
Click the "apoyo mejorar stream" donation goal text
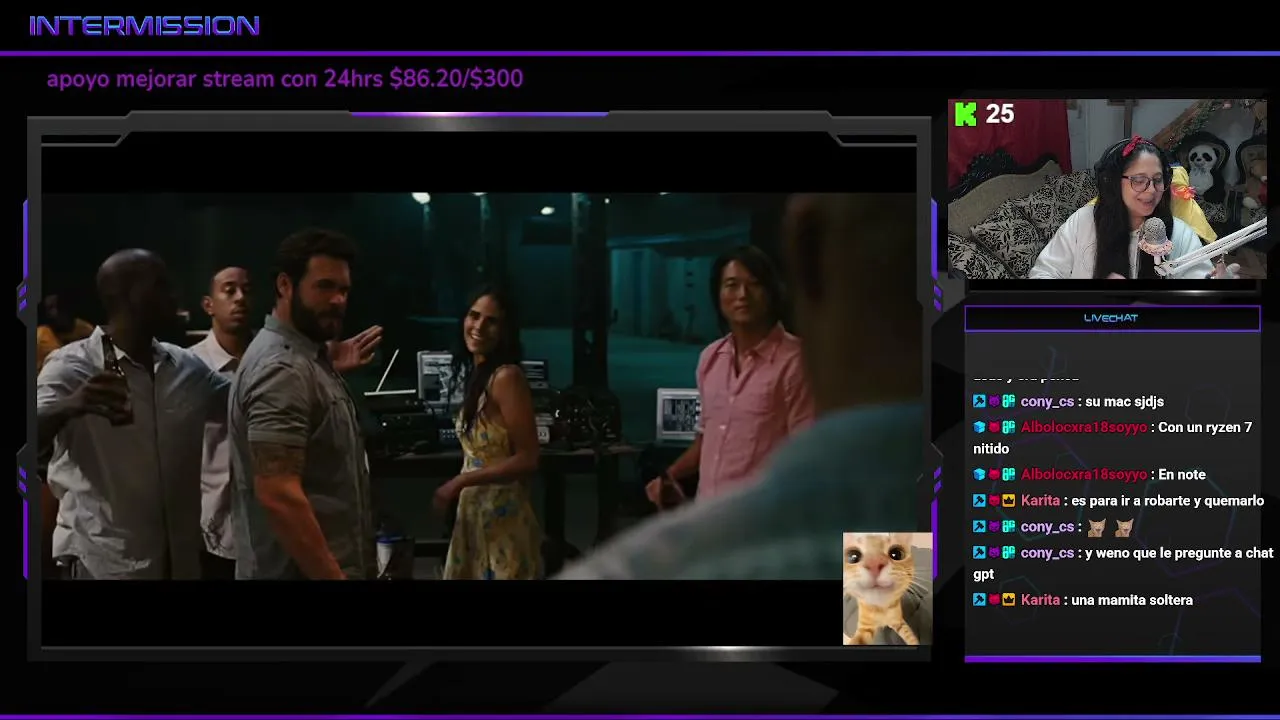285,79
